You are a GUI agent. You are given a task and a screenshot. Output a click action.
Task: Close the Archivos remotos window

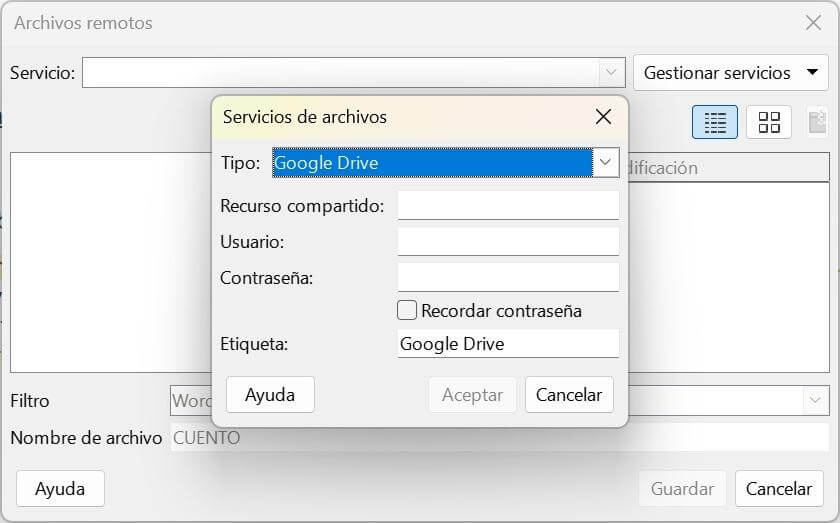tap(813, 23)
